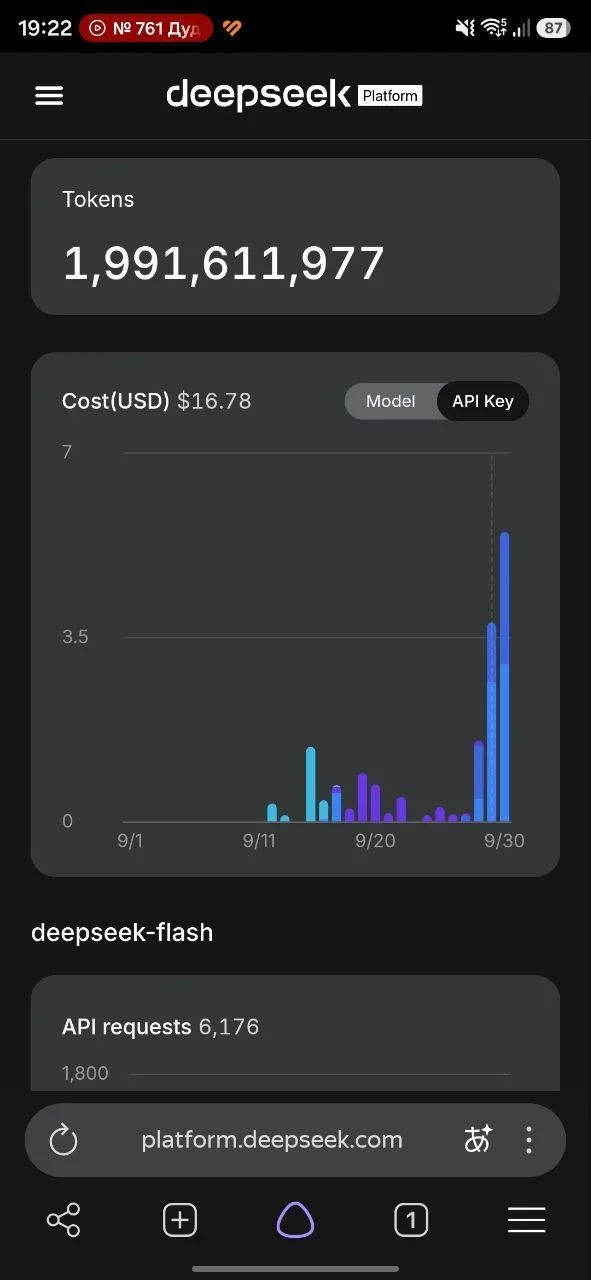Tap the API requests 6,176 label
591x1280 pixels.
160,1027
